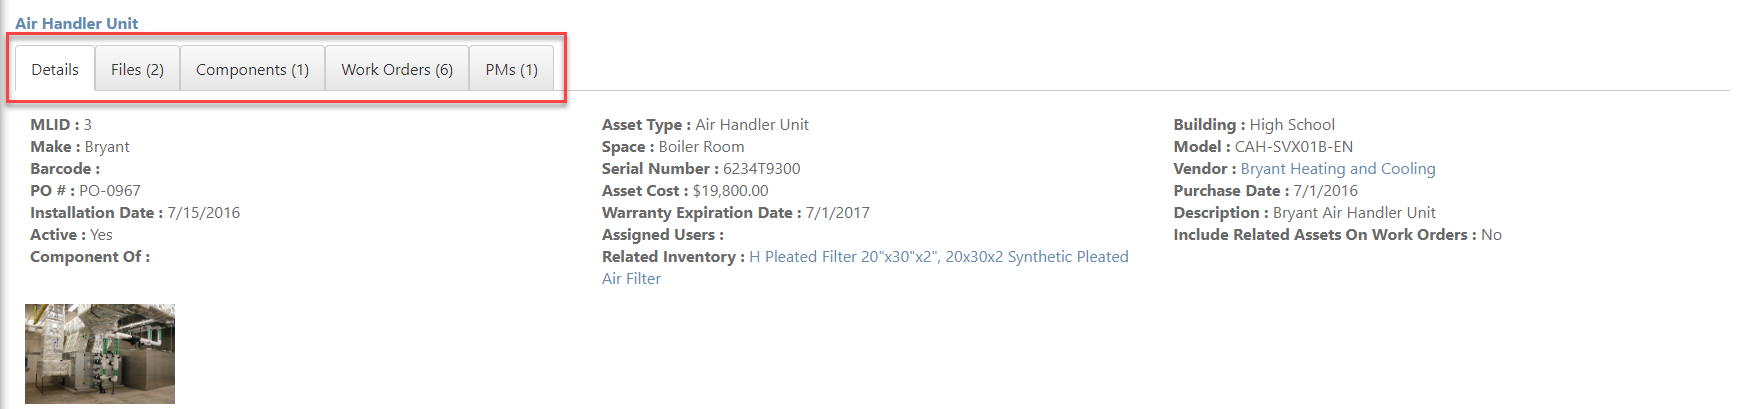The image size is (1739, 409).
Task: Switch to the Files (2) tab
Action: (x=137, y=69)
